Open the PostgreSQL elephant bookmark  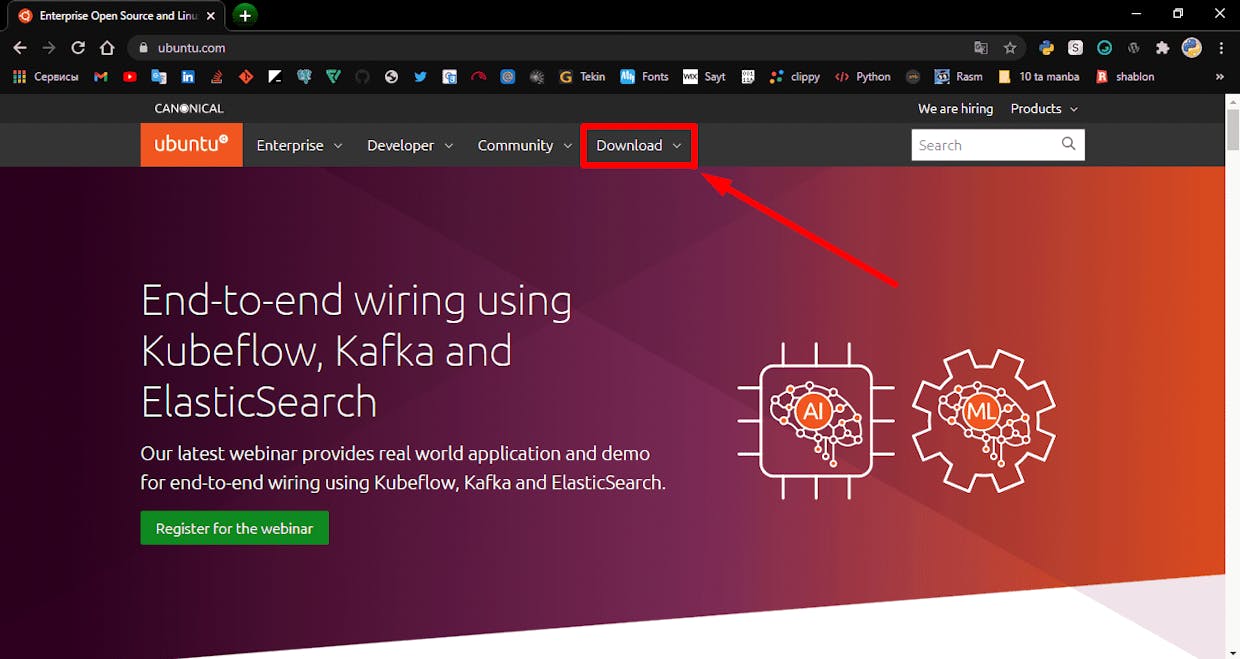(304, 76)
